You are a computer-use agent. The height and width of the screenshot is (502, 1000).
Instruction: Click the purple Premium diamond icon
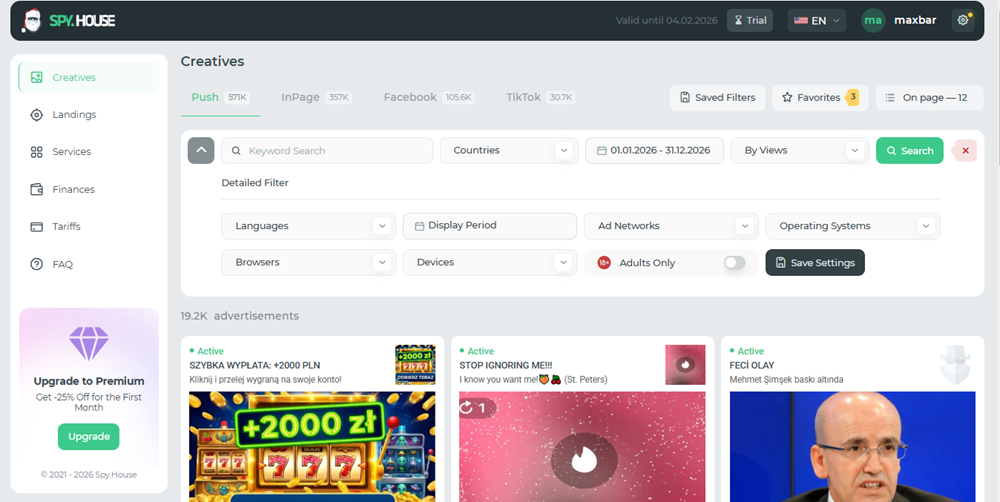click(89, 343)
